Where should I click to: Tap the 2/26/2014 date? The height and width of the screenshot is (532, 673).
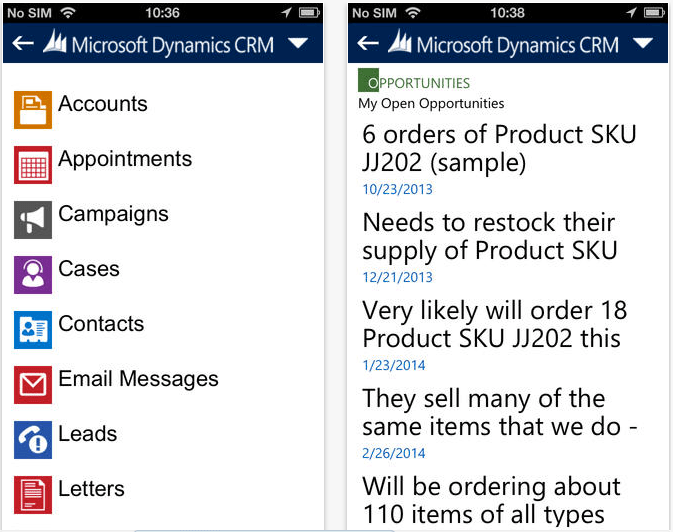(394, 453)
